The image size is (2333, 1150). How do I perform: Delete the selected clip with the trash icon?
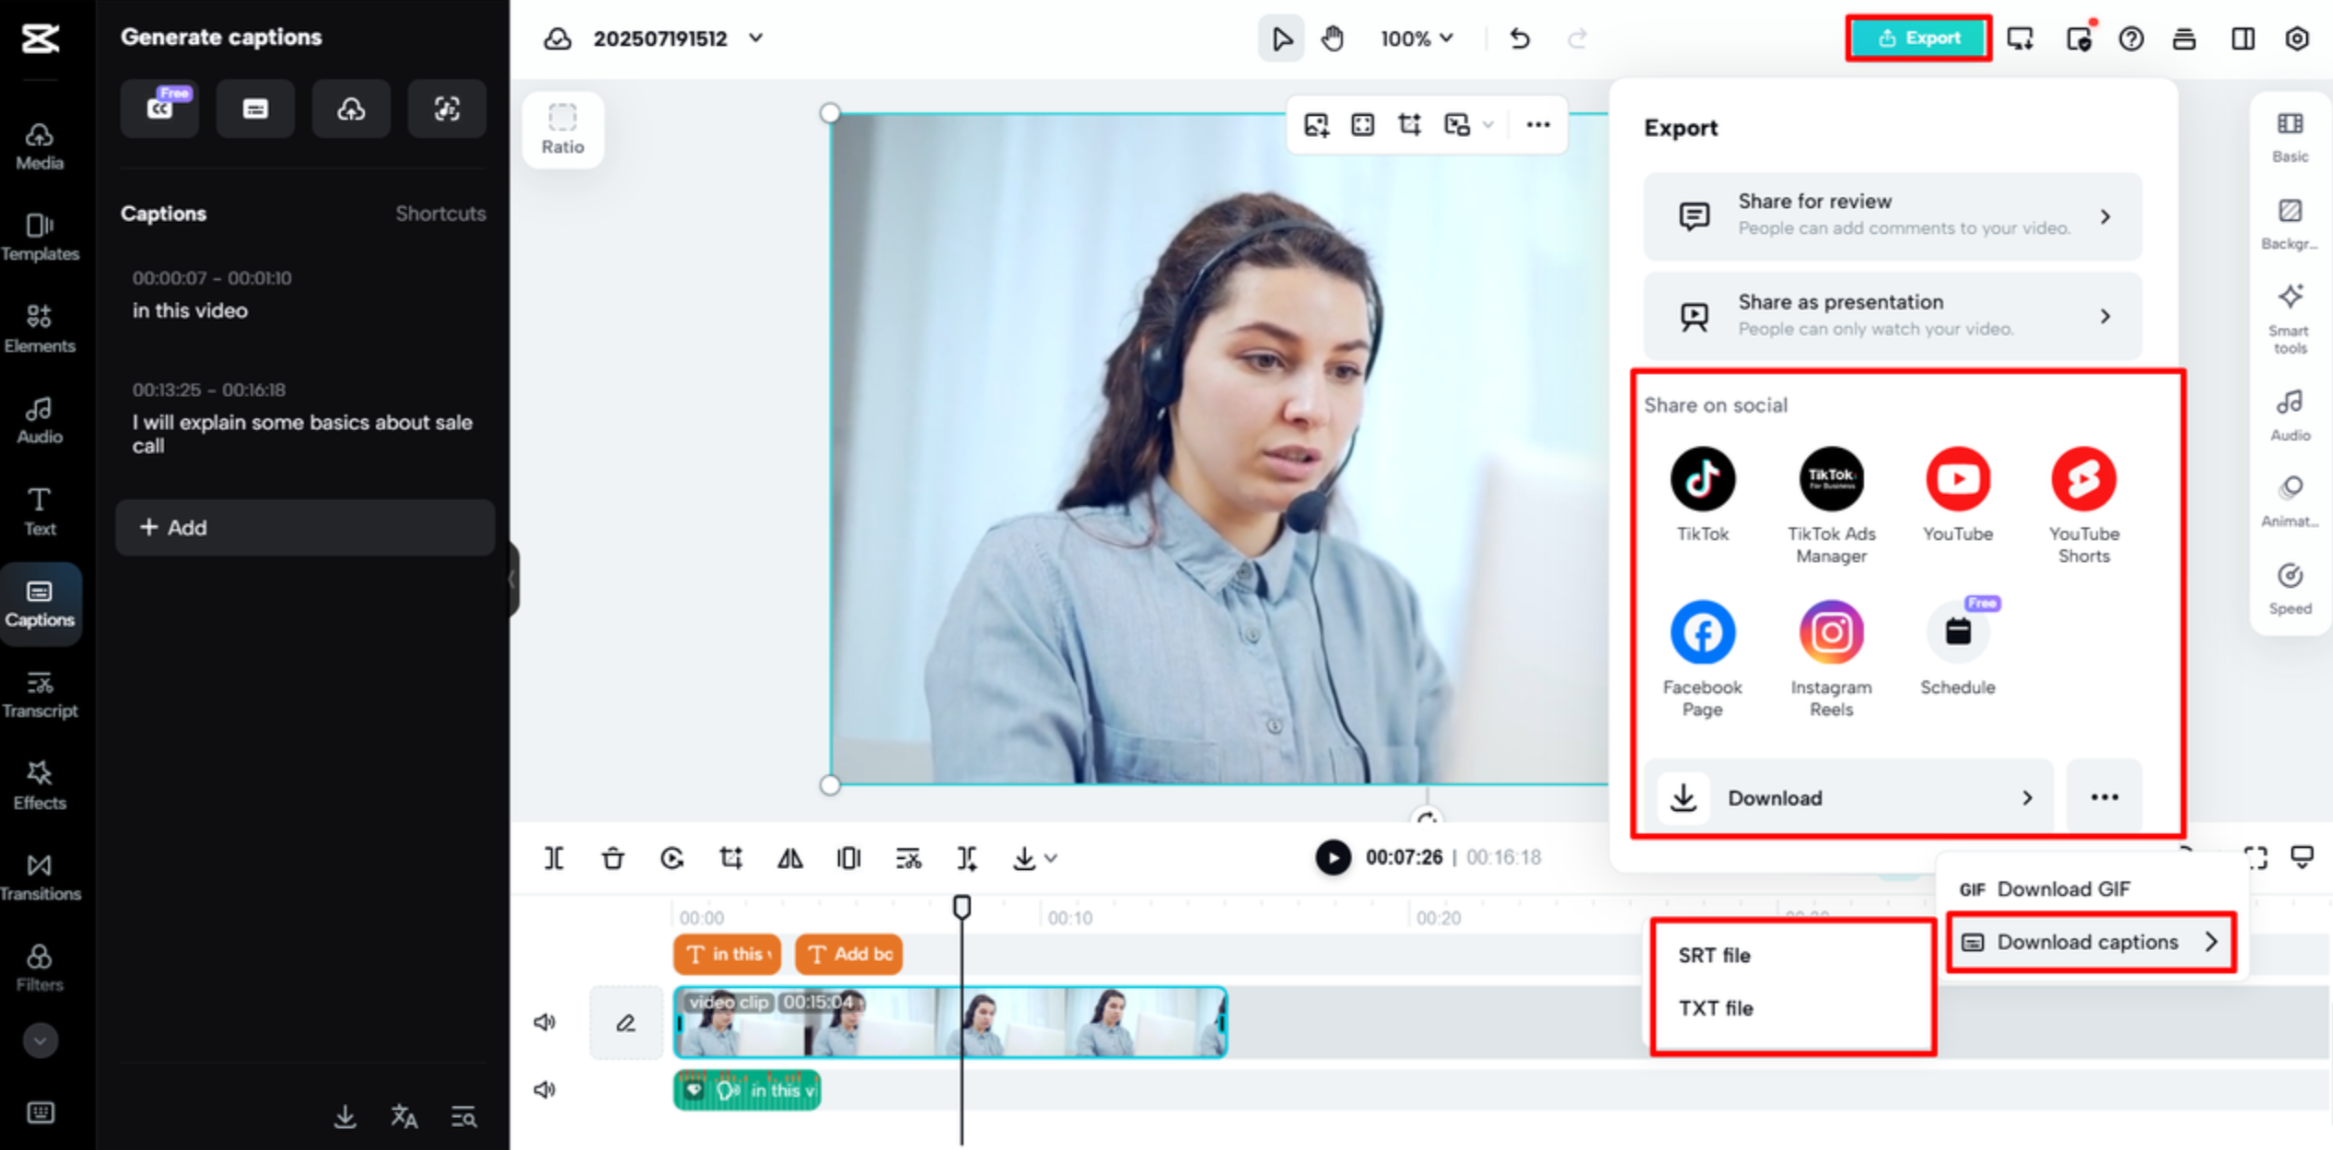(x=612, y=858)
